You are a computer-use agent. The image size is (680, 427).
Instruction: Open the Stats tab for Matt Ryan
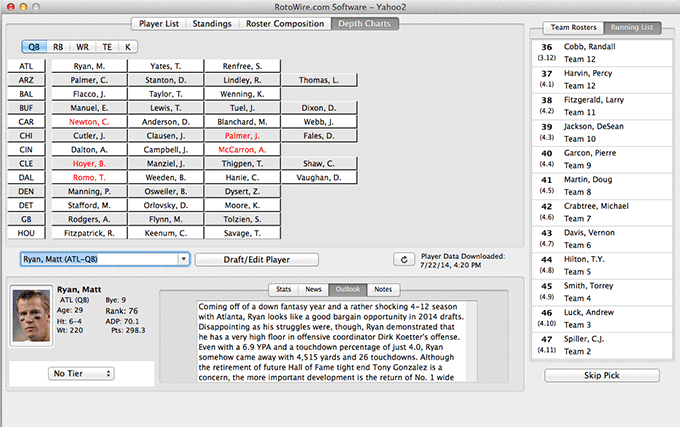(x=284, y=289)
